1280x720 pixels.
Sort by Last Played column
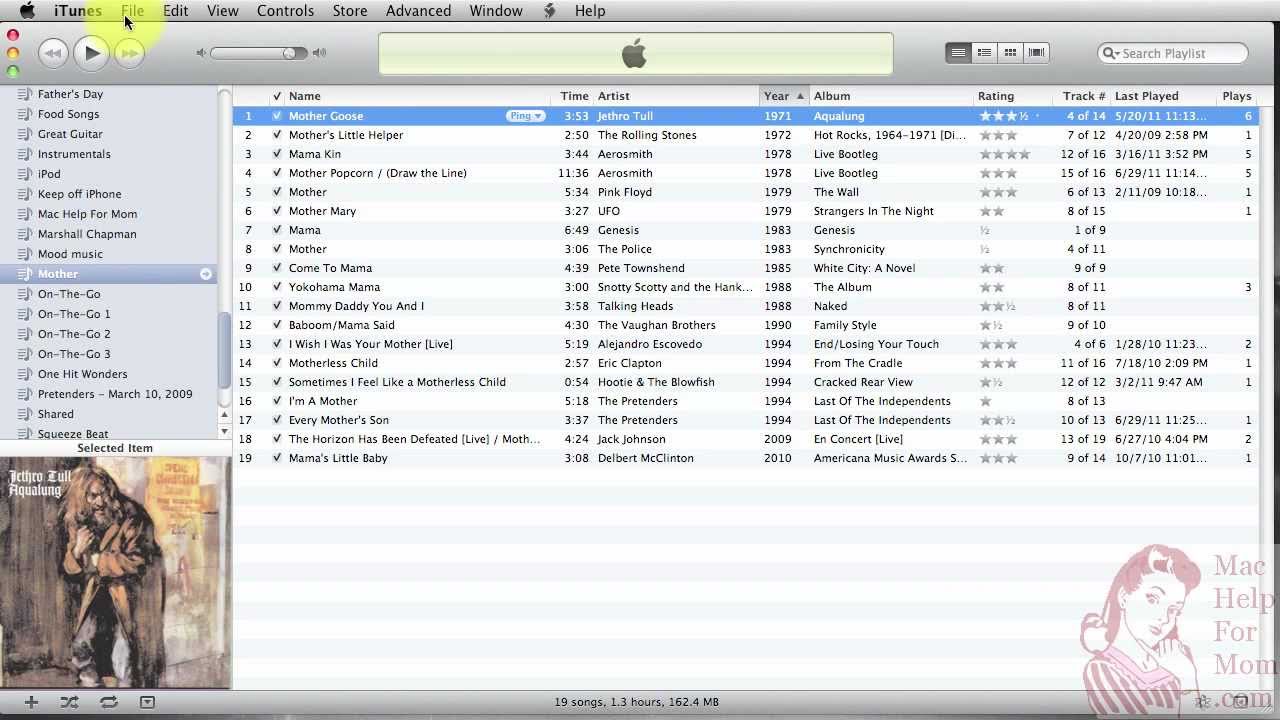tap(1164, 96)
